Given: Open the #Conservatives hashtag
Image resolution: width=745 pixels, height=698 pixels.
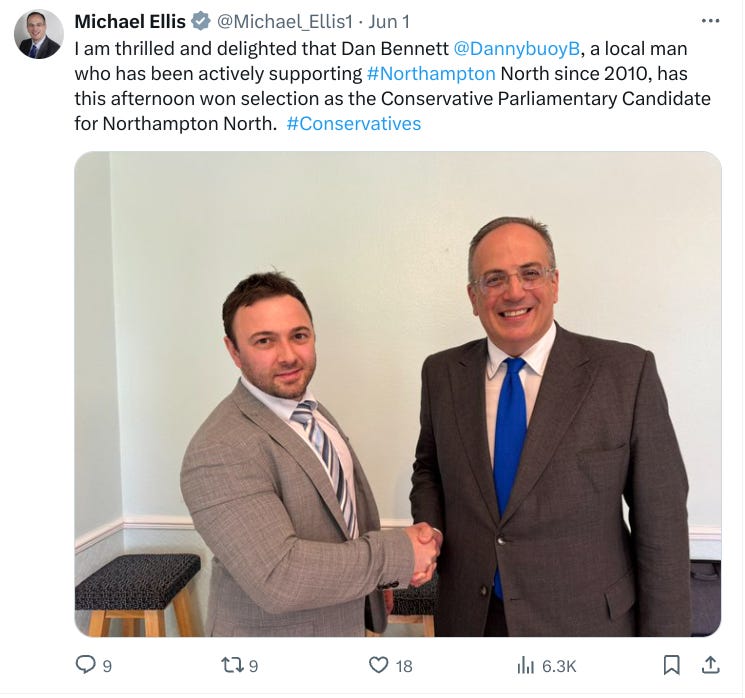Looking at the screenshot, I should (354, 124).
